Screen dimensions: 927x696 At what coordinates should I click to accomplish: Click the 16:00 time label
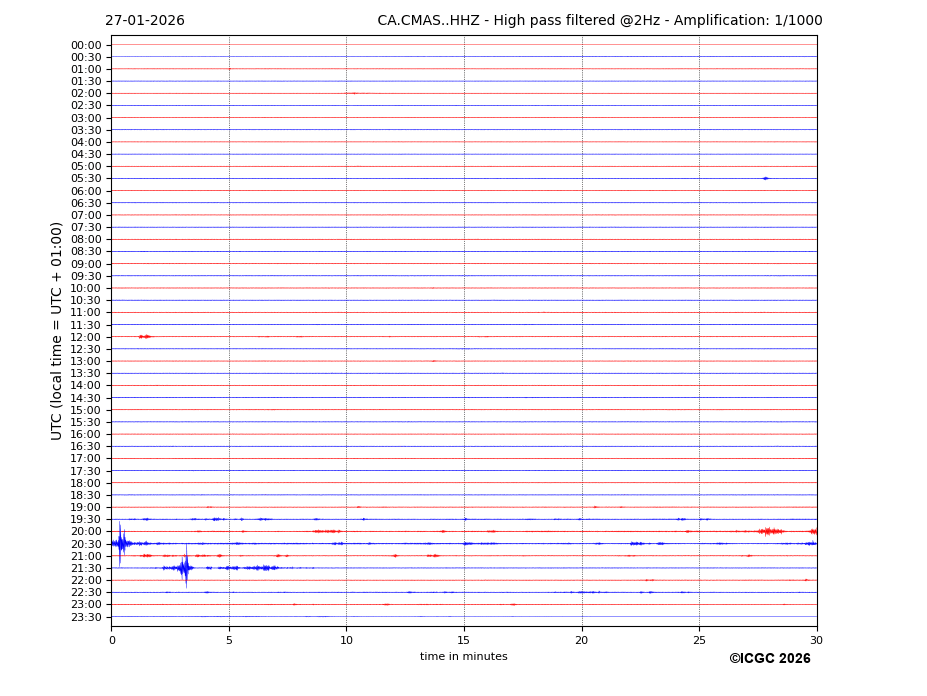[86, 434]
